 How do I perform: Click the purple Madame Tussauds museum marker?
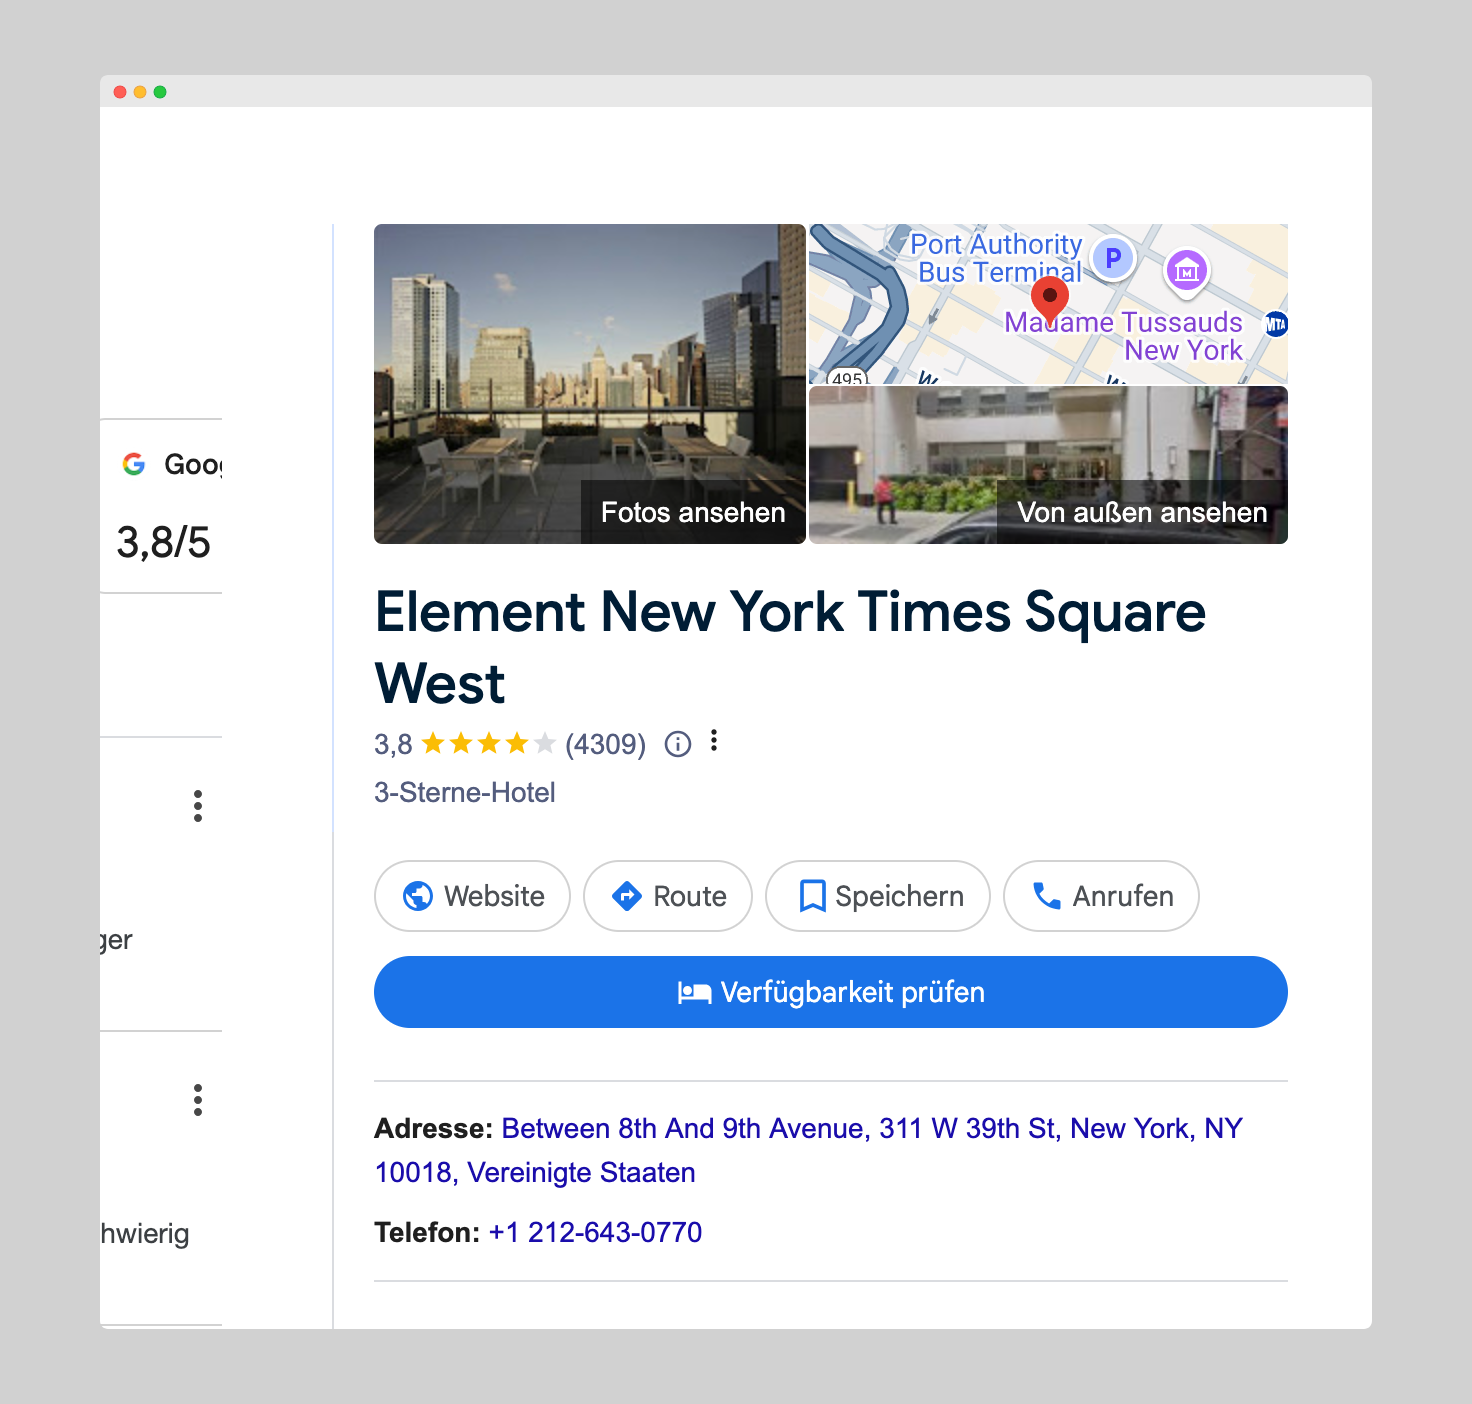pyautogui.click(x=1187, y=270)
